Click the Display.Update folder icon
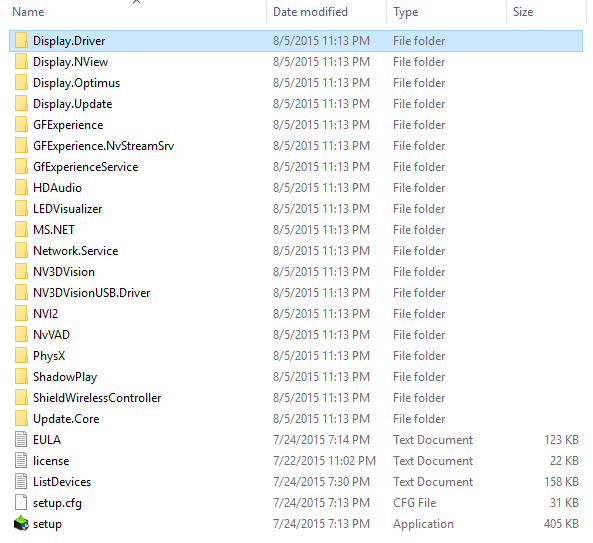The image size is (593, 543). point(21,103)
